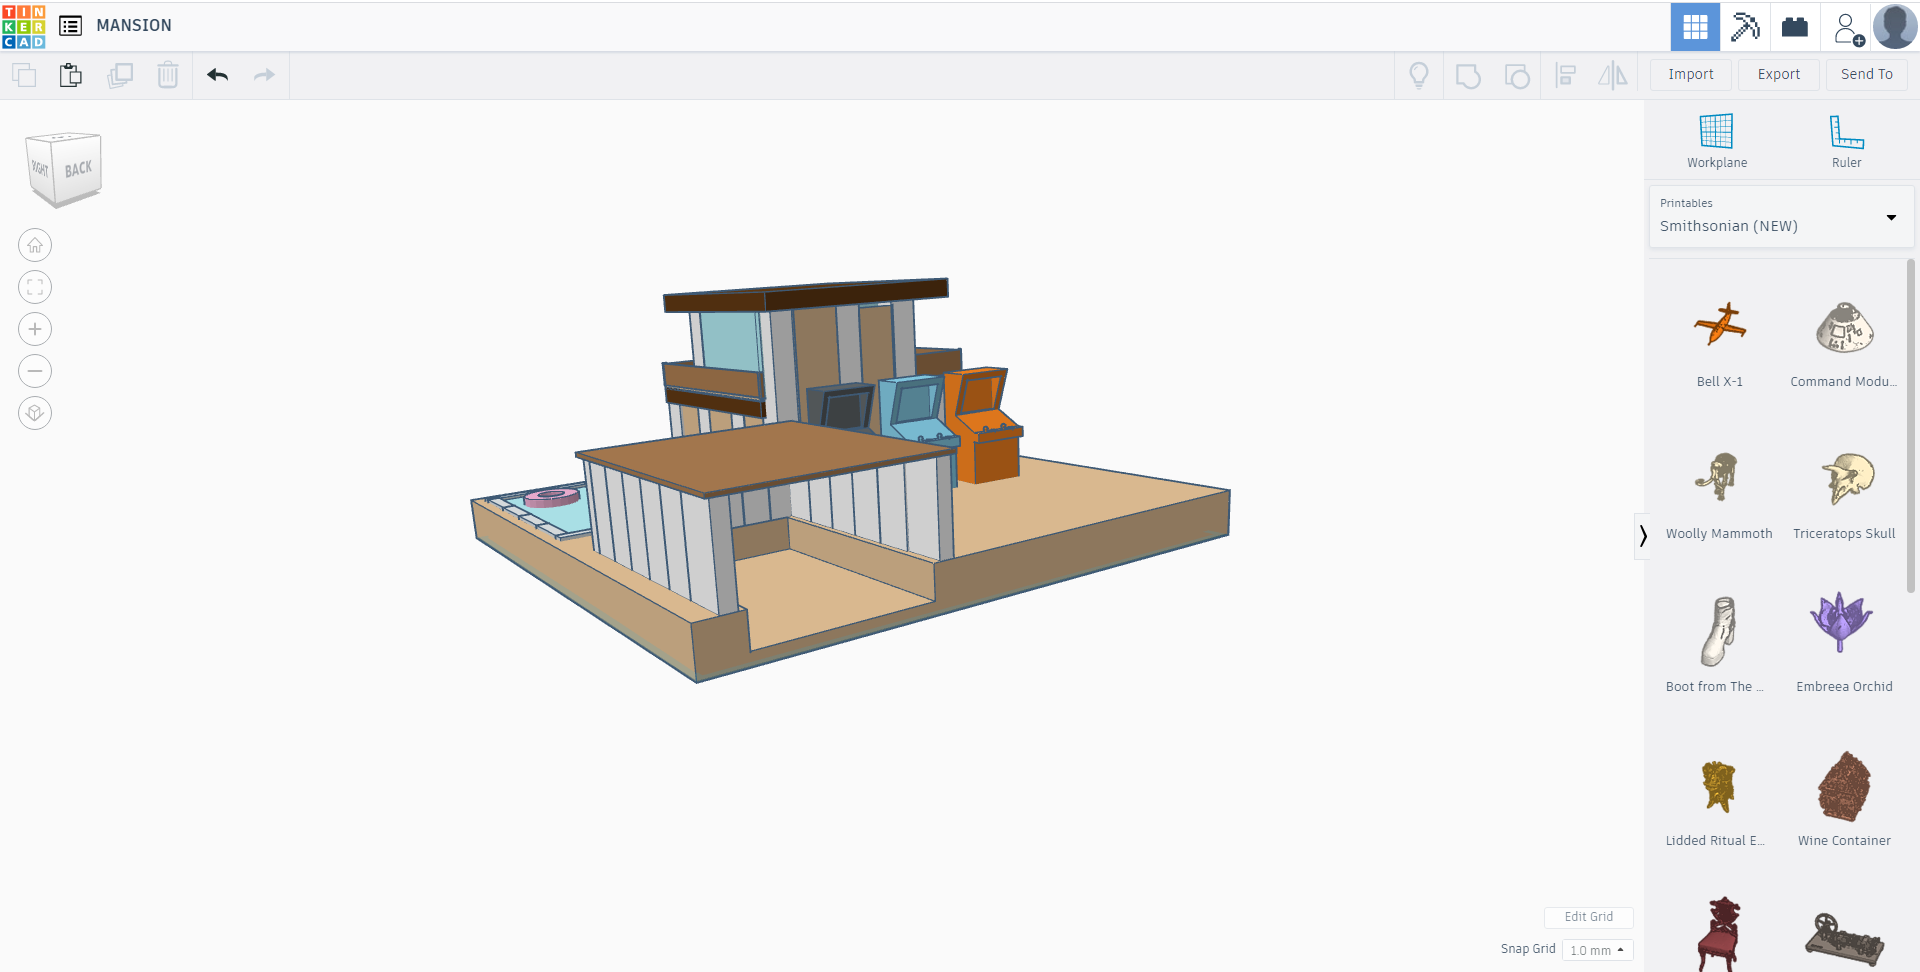The width and height of the screenshot is (1920, 972).
Task: Click the Ungroup icon
Action: click(1517, 75)
